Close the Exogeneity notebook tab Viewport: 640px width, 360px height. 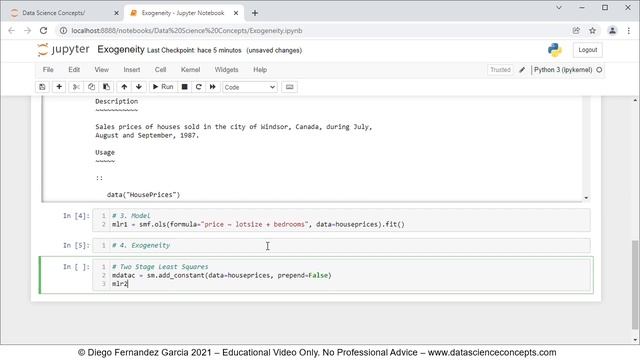[x=236, y=13]
